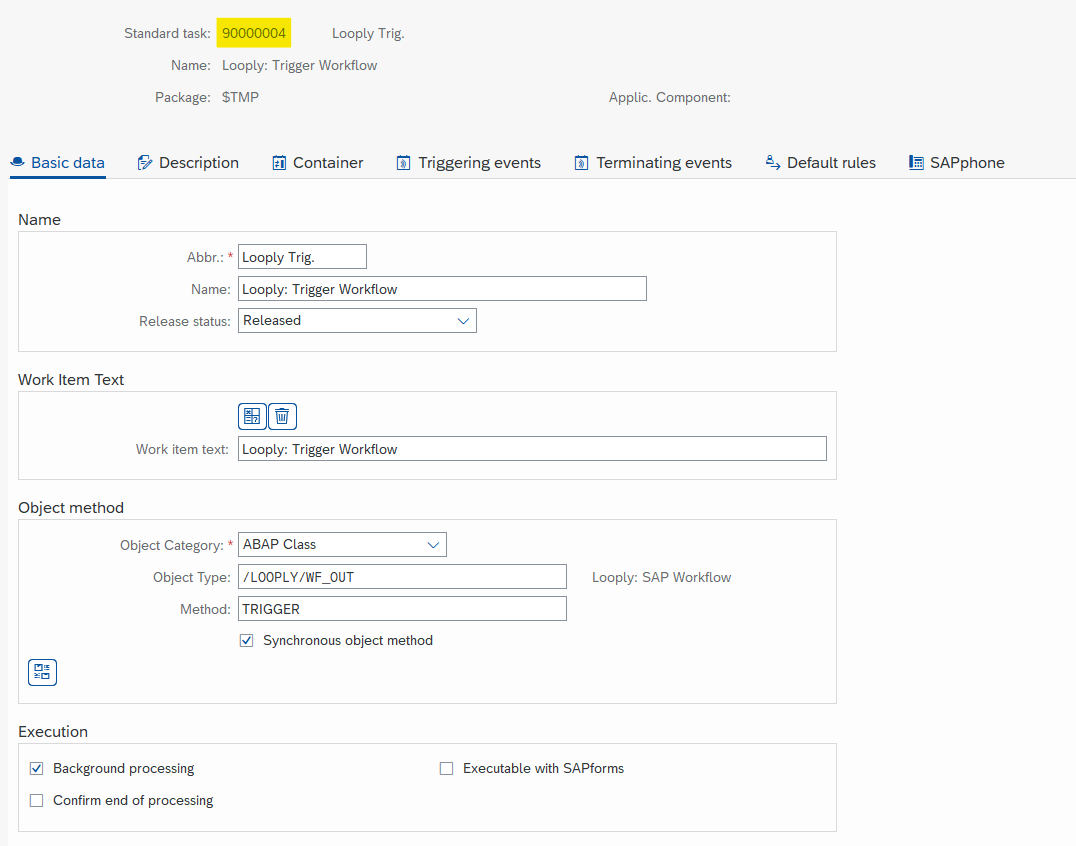Go to the Terminating events tab
This screenshot has width=1076, height=846.
click(652, 163)
